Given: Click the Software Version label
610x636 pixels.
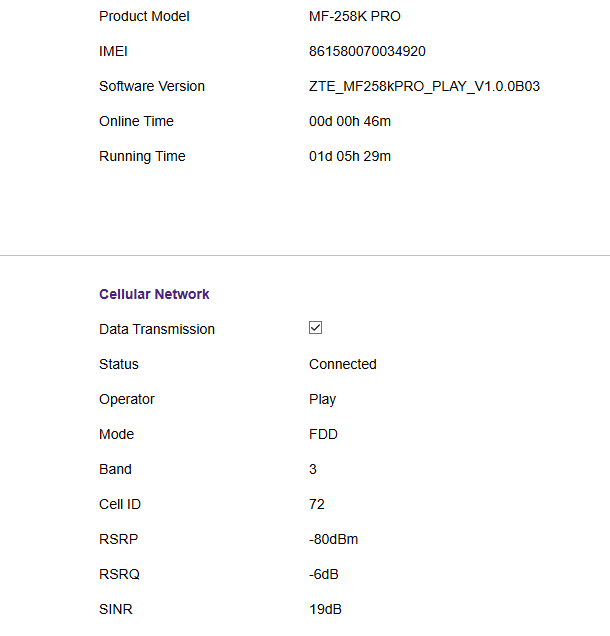Looking at the screenshot, I should pos(152,86).
